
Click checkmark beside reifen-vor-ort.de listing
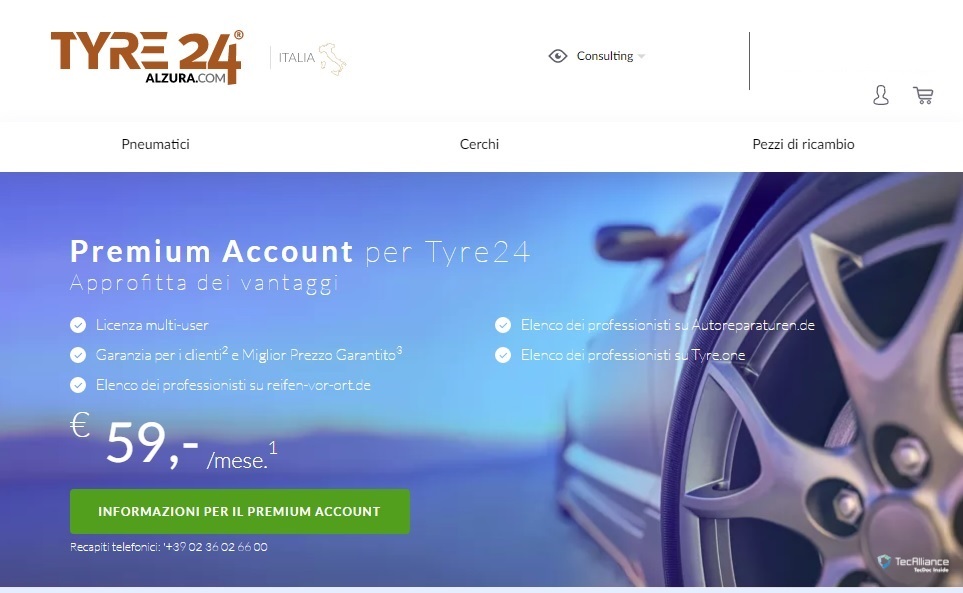(78, 385)
